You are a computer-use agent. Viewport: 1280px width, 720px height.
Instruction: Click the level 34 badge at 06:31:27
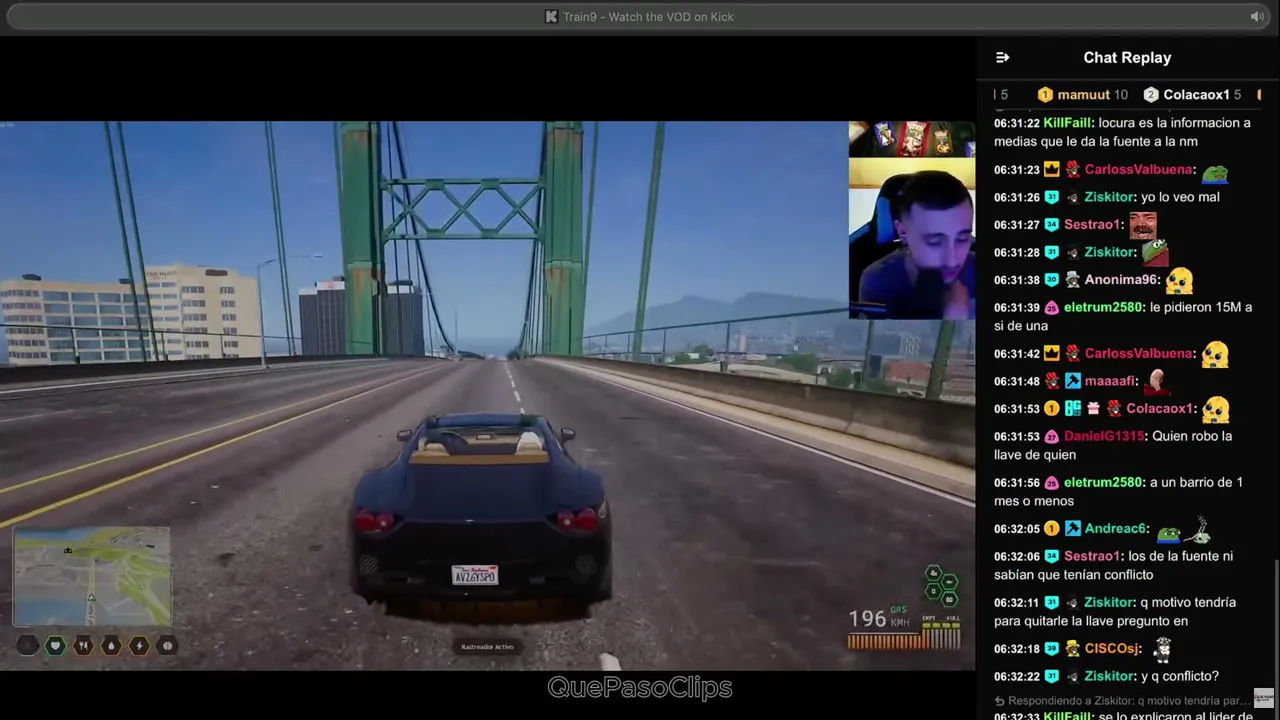(x=1051, y=226)
